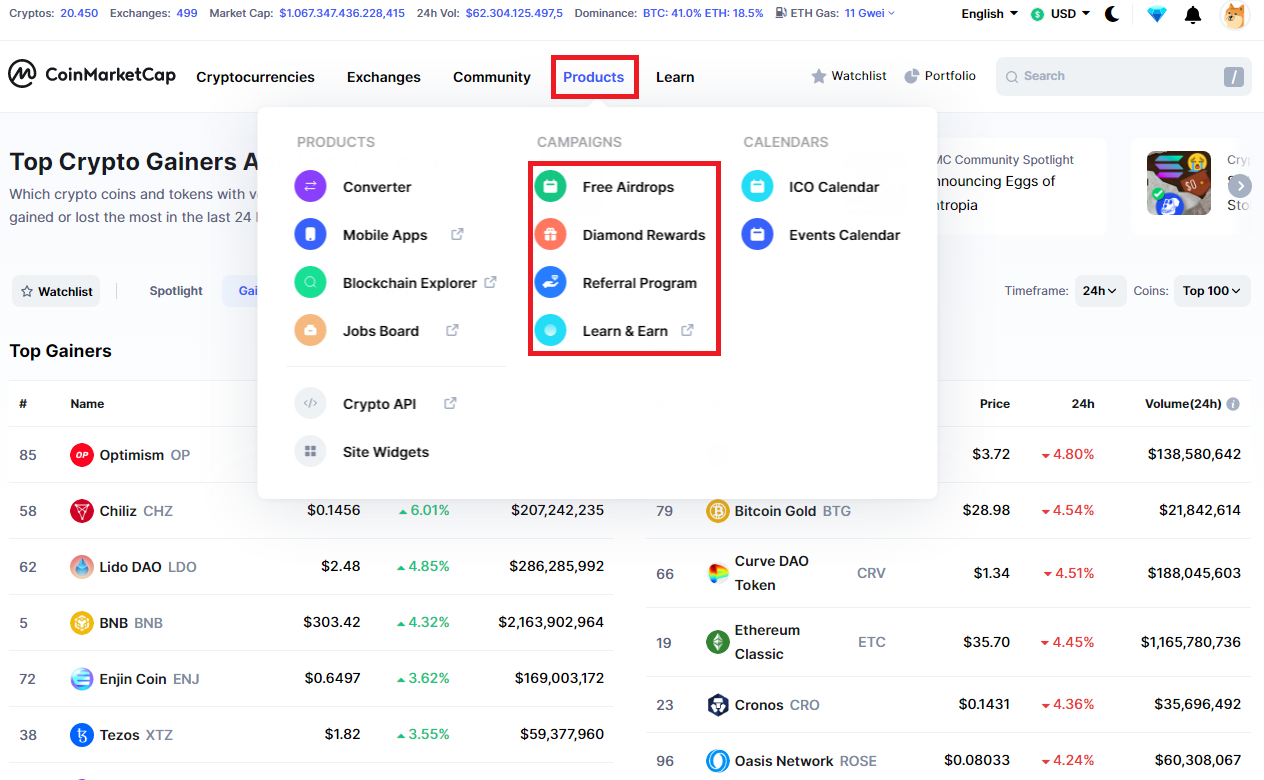Click the Price column header
The width and height of the screenshot is (1264, 780).
pyautogui.click(x=995, y=404)
